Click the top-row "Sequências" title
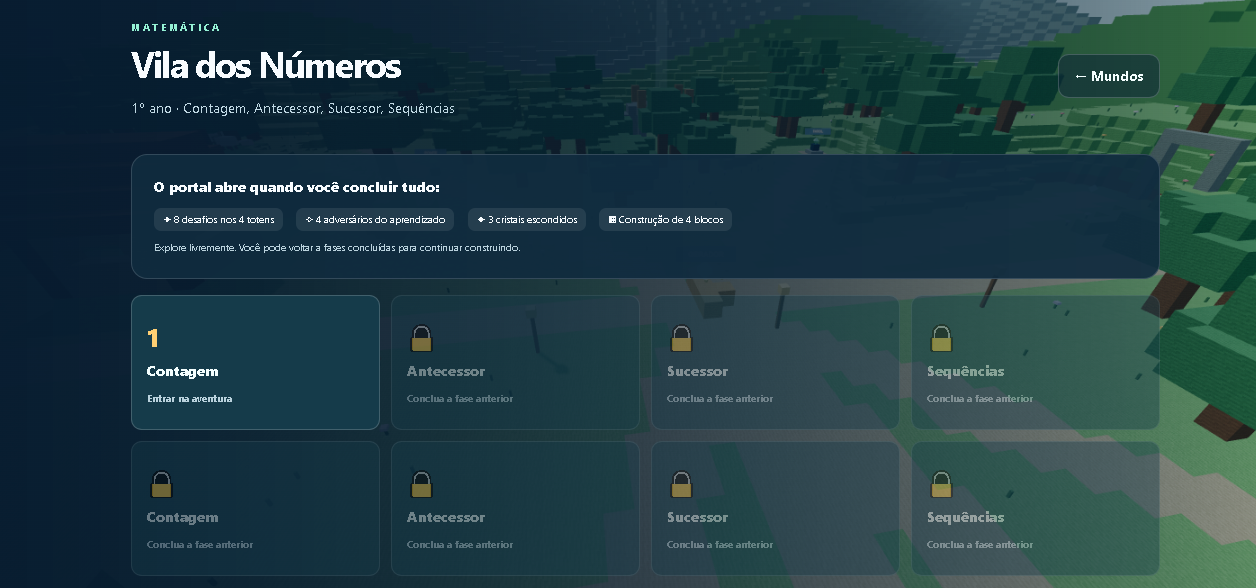The image size is (1256, 588). (966, 371)
